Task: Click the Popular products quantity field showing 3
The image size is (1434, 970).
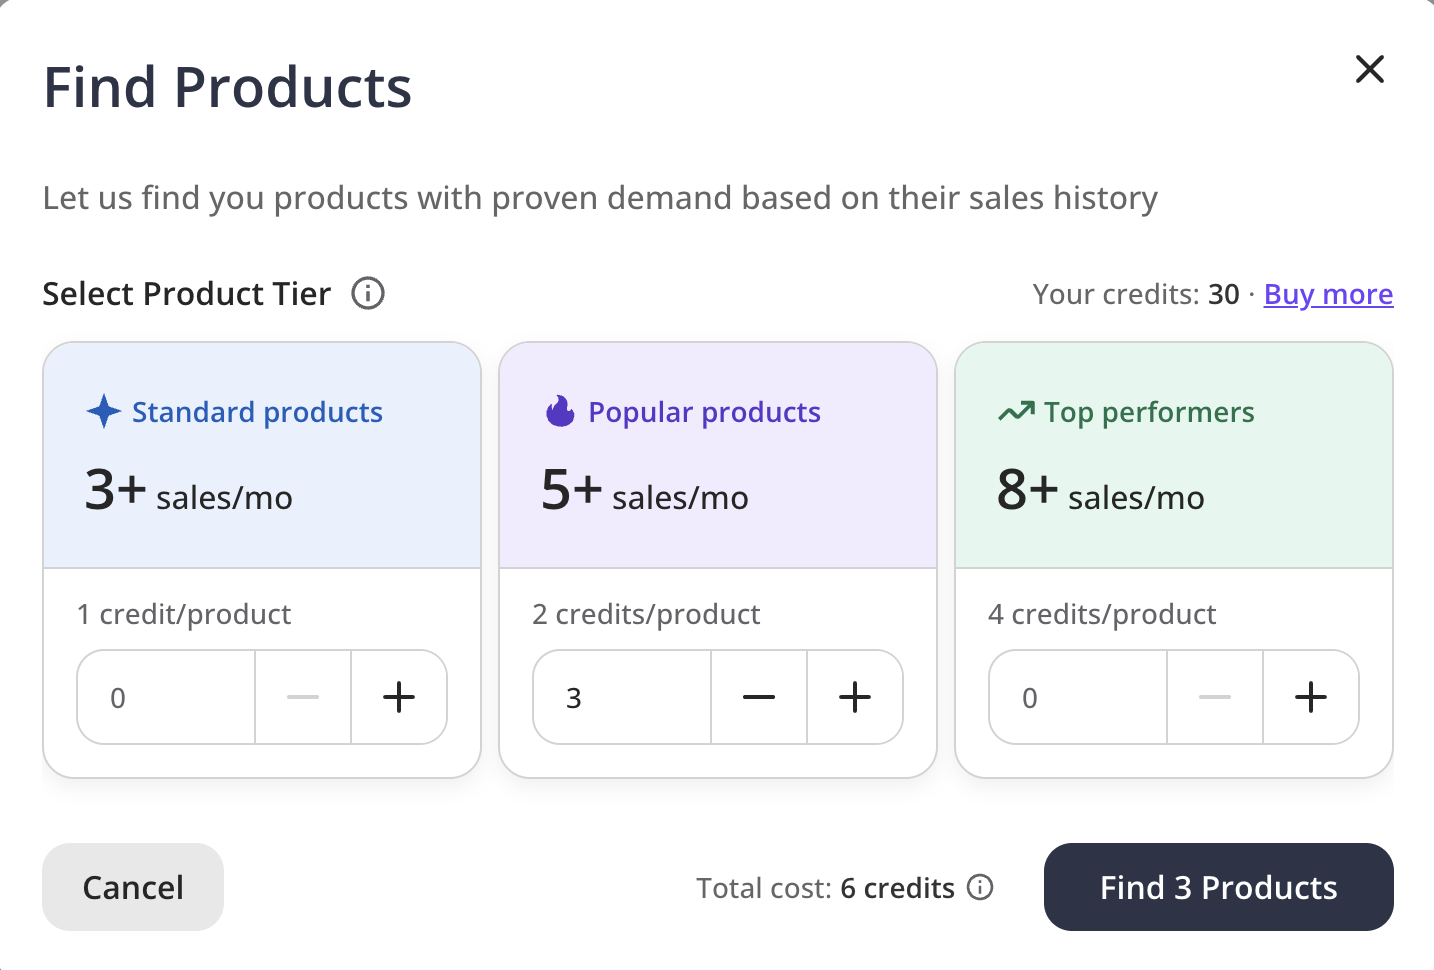Action: click(622, 697)
